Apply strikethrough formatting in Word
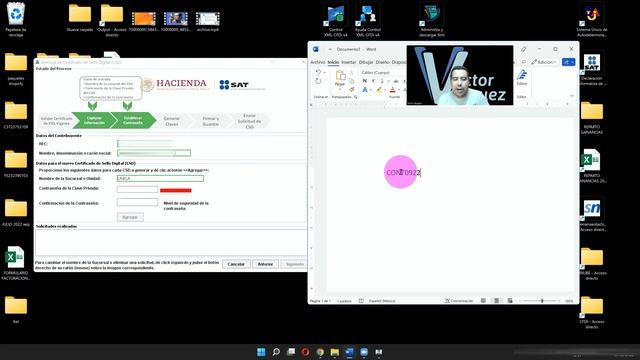The width and height of the screenshot is (640, 360). [x=396, y=81]
